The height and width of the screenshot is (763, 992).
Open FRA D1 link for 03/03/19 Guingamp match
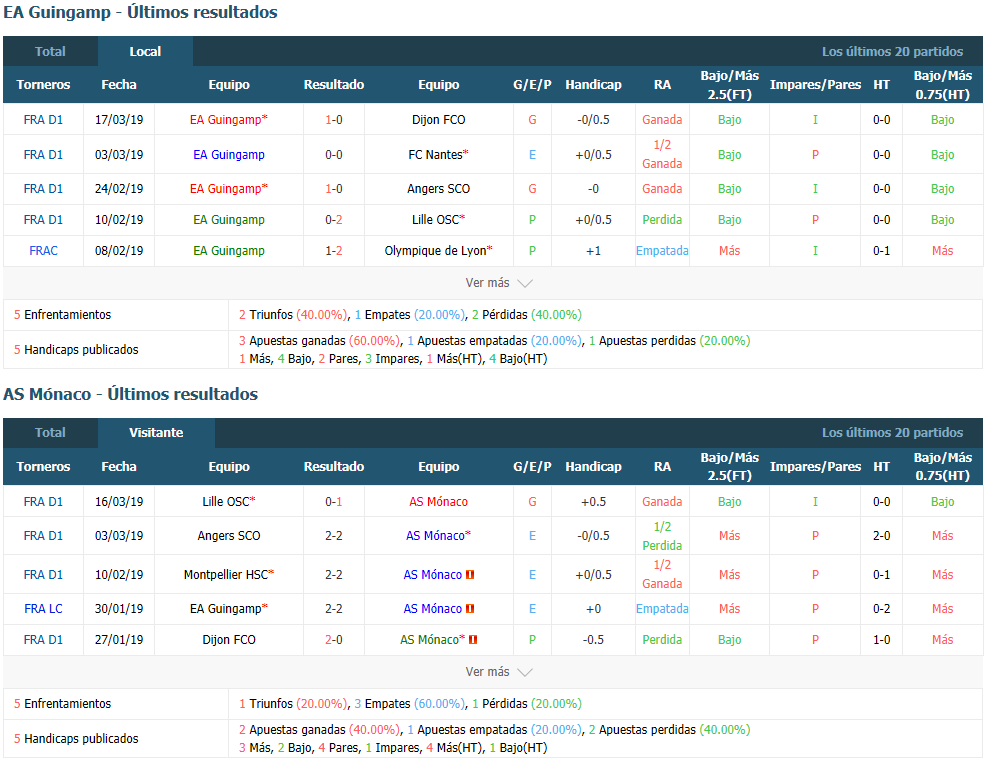43,154
